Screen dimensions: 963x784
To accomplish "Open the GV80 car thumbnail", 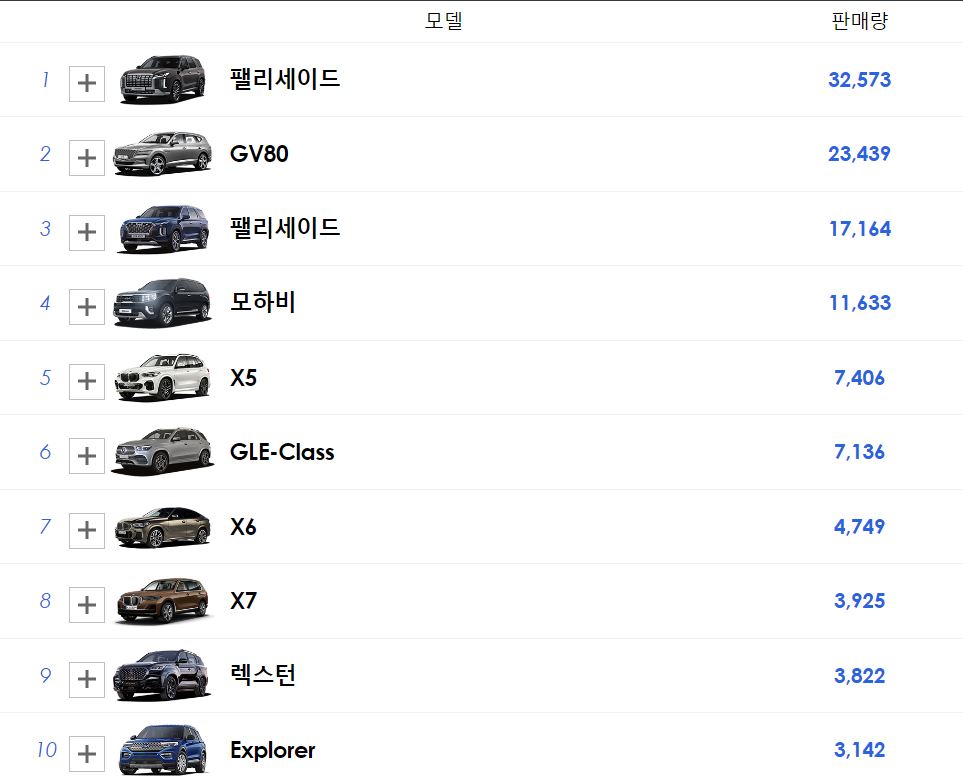I will click(162, 153).
